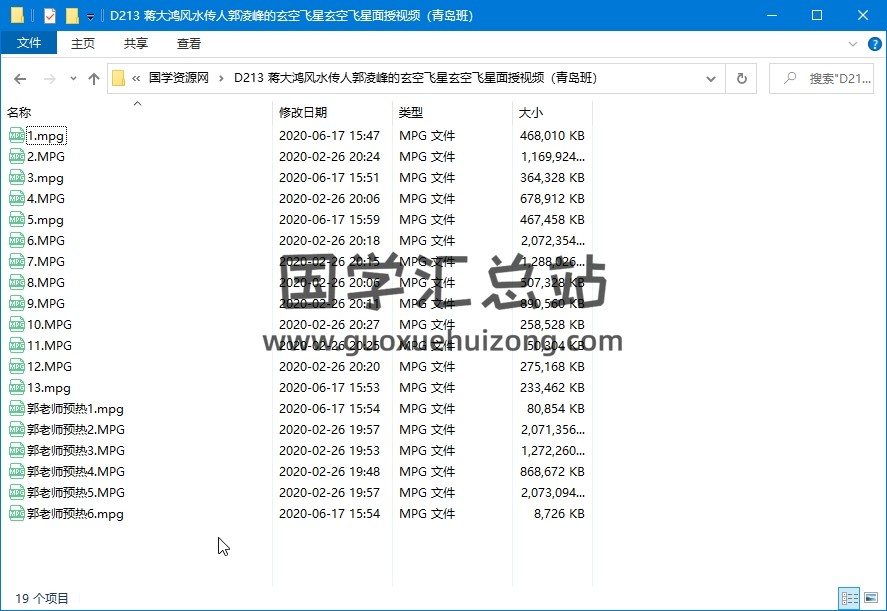Click 国学资源网 breadcrumb in address bar

(179, 78)
